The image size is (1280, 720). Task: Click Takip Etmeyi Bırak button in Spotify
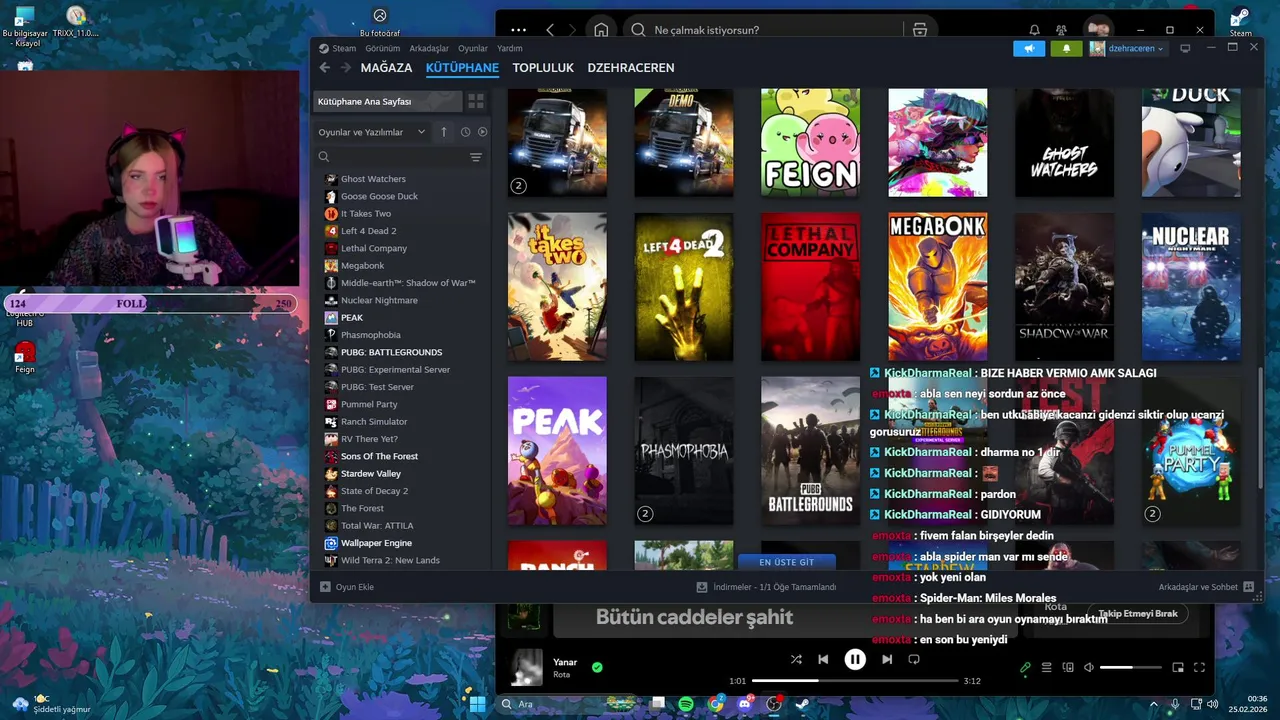pyautogui.click(x=1138, y=614)
